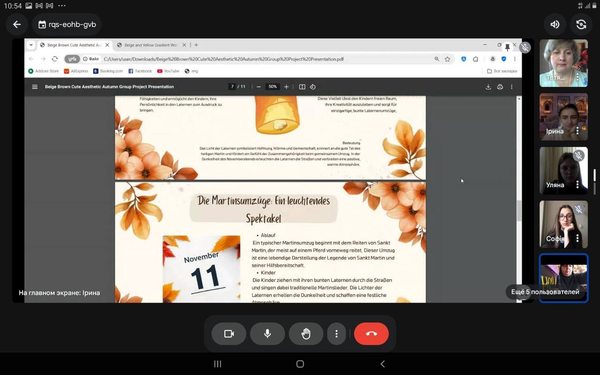The width and height of the screenshot is (600, 375).
Task: Open options menu on Уляна's tile
Action: coord(577,185)
